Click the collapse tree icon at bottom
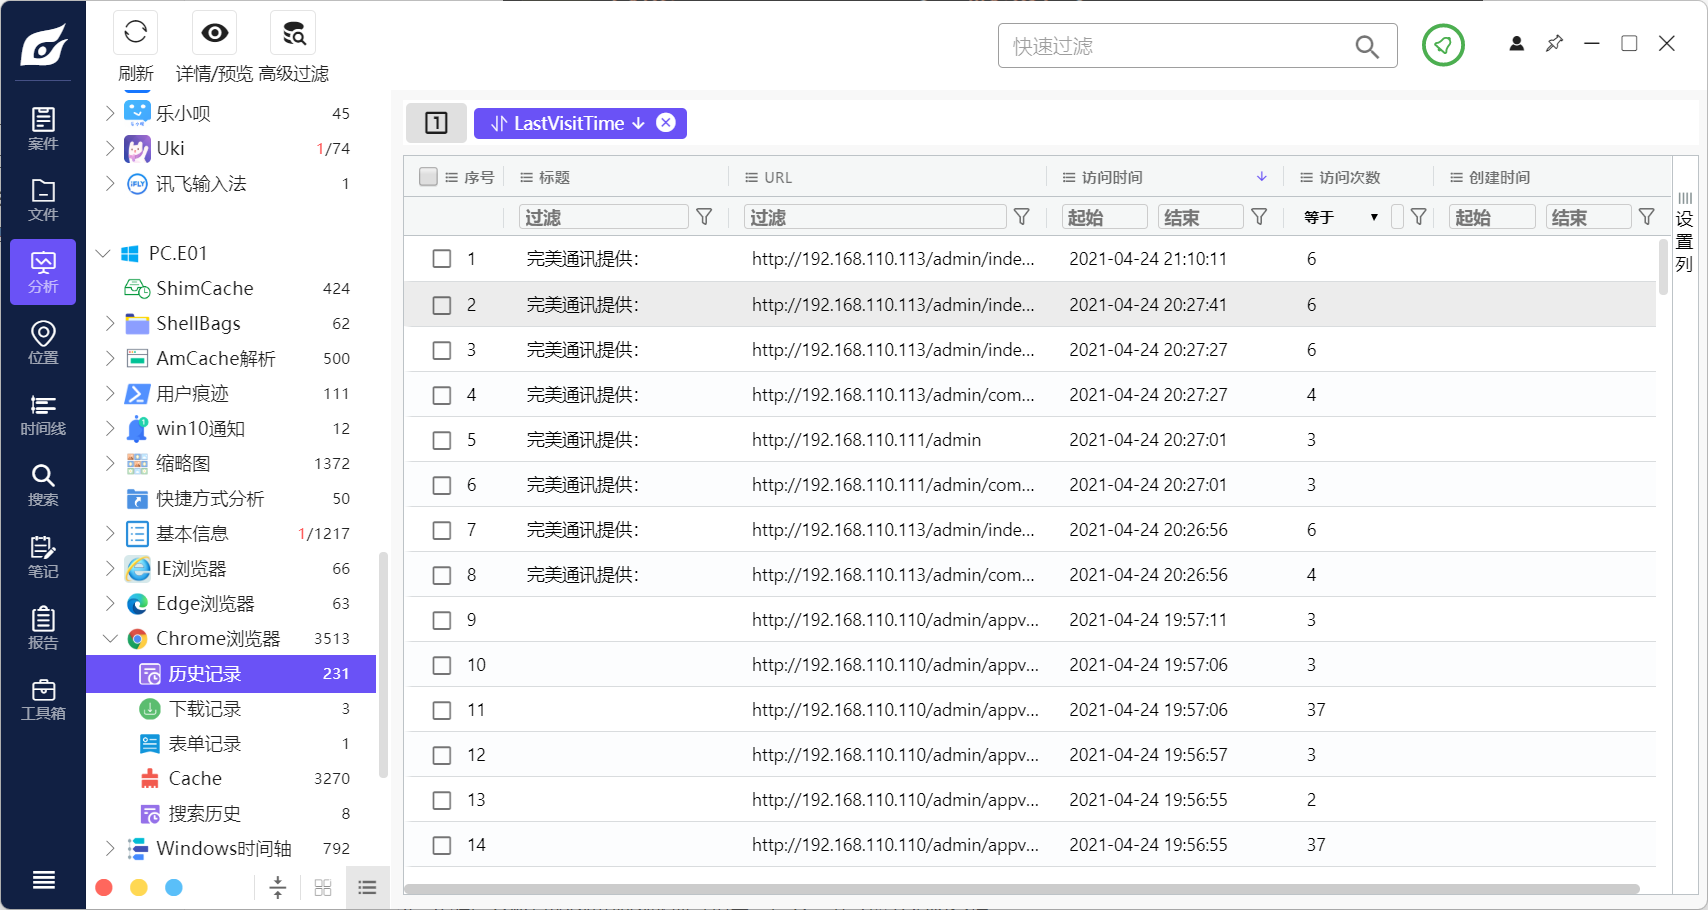The height and width of the screenshot is (910, 1708). pyautogui.click(x=278, y=887)
